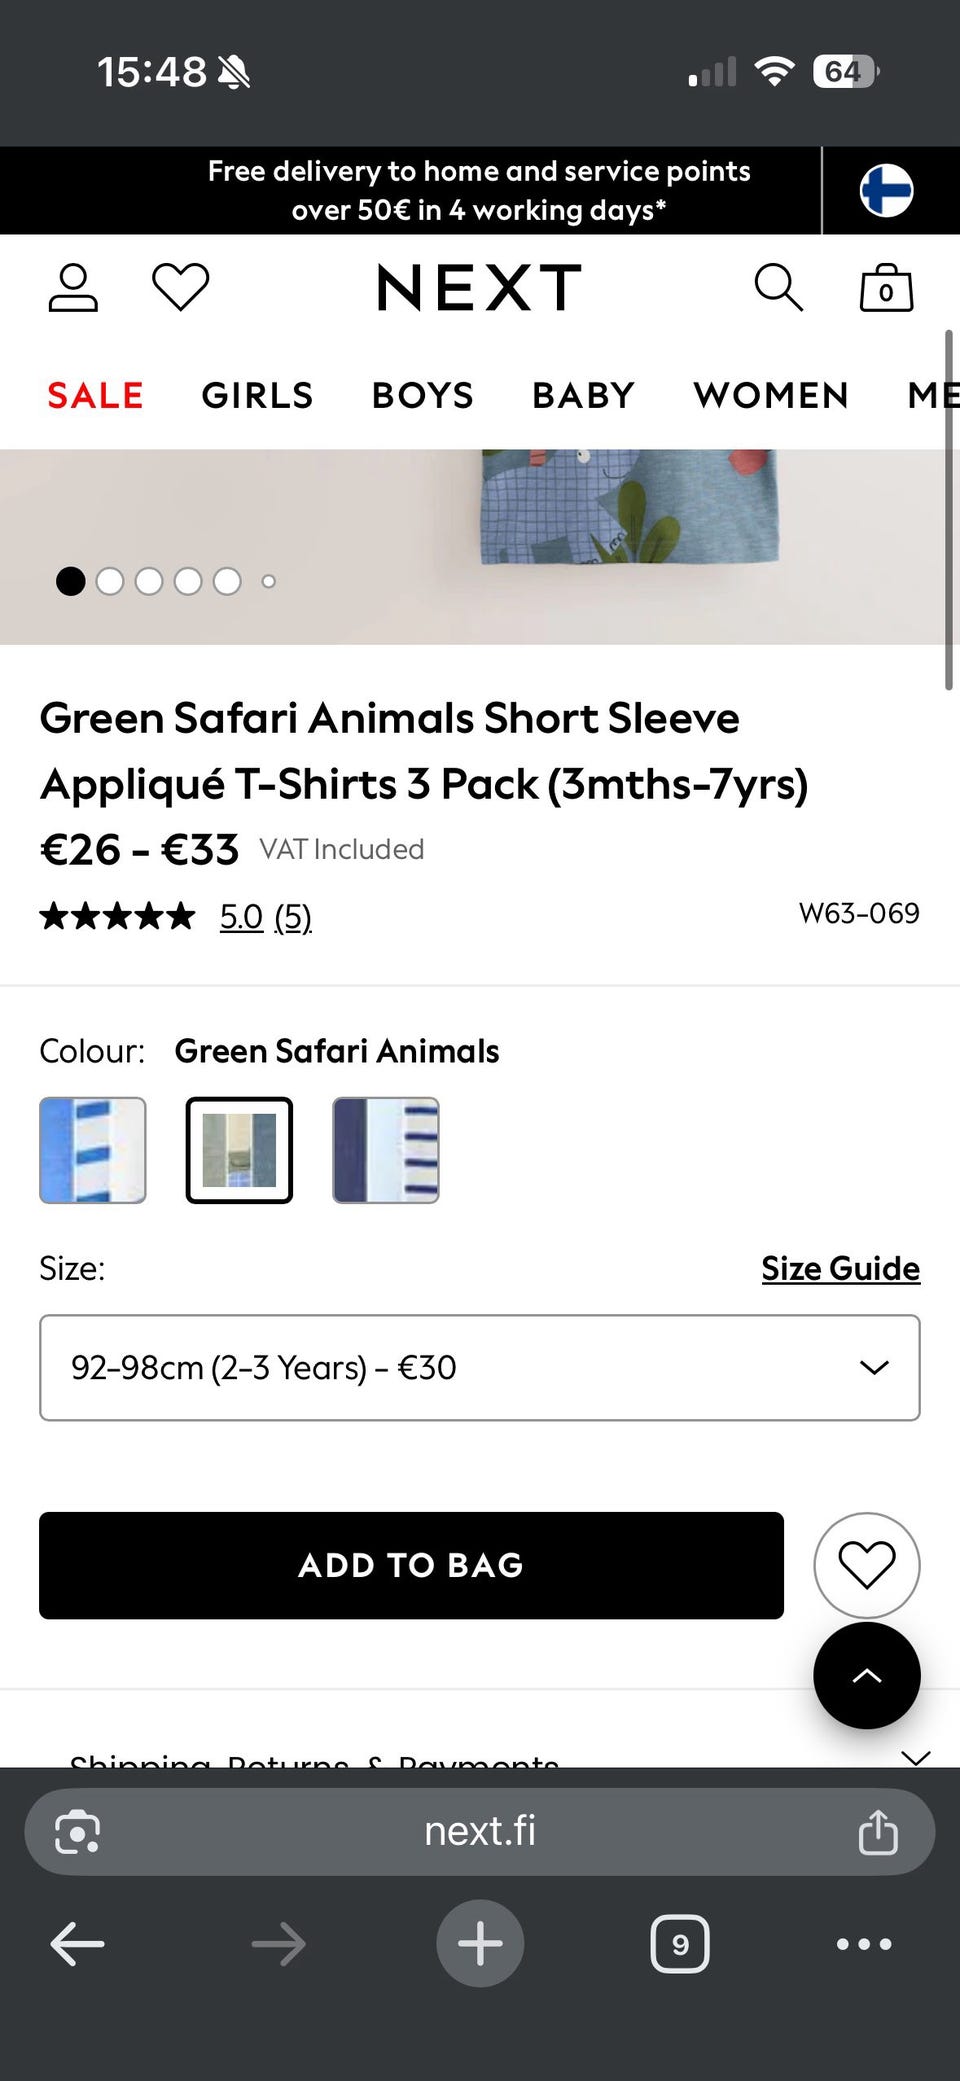Open the Size Guide link
This screenshot has width=960, height=2081.
click(840, 1268)
